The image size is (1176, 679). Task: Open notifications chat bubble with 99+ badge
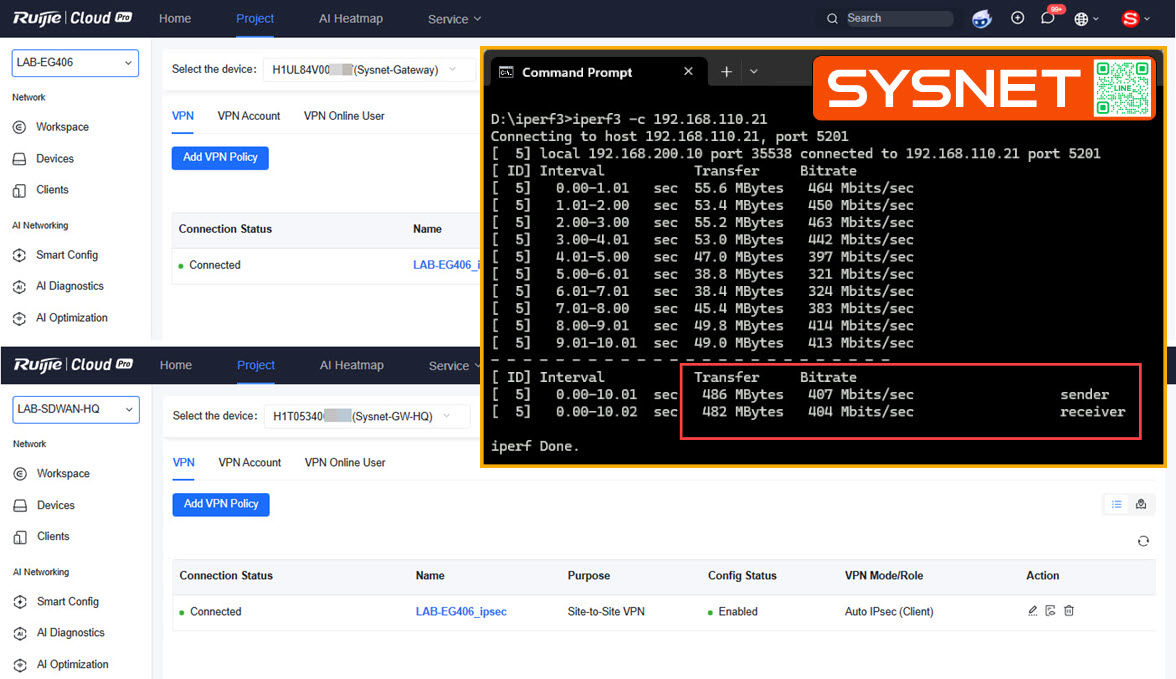1048,18
